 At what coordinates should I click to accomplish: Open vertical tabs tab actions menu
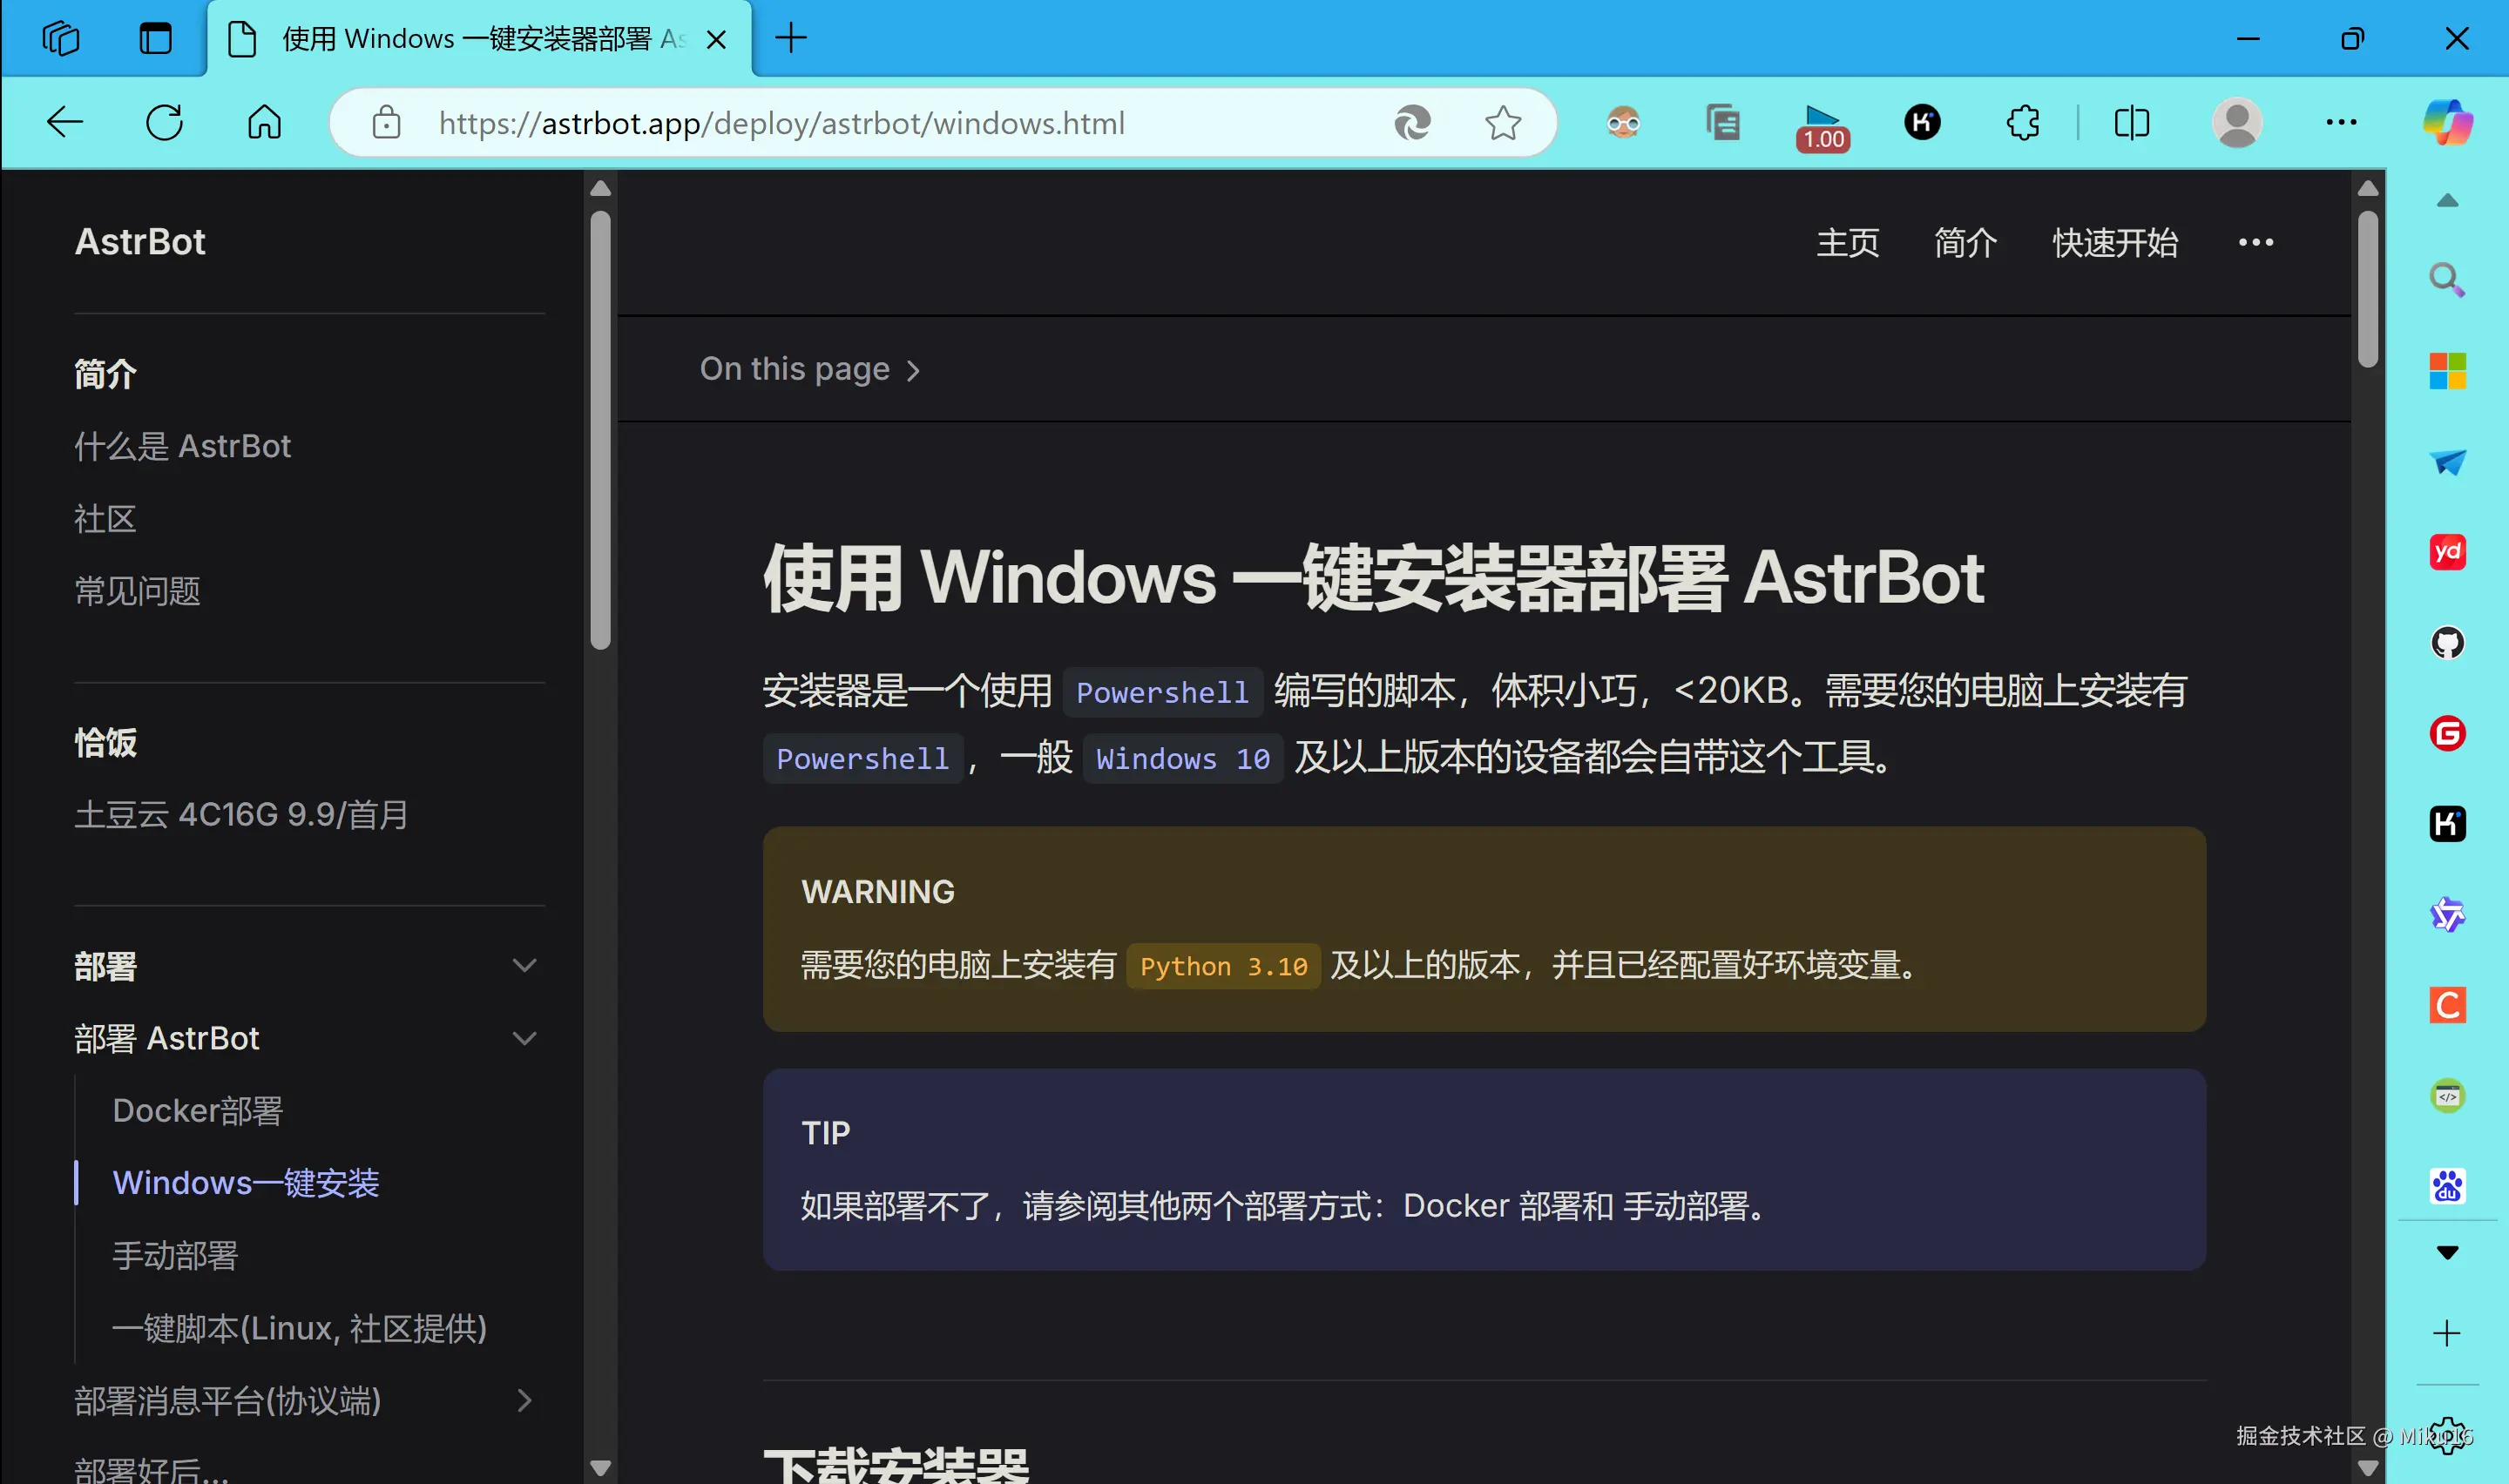(x=155, y=39)
